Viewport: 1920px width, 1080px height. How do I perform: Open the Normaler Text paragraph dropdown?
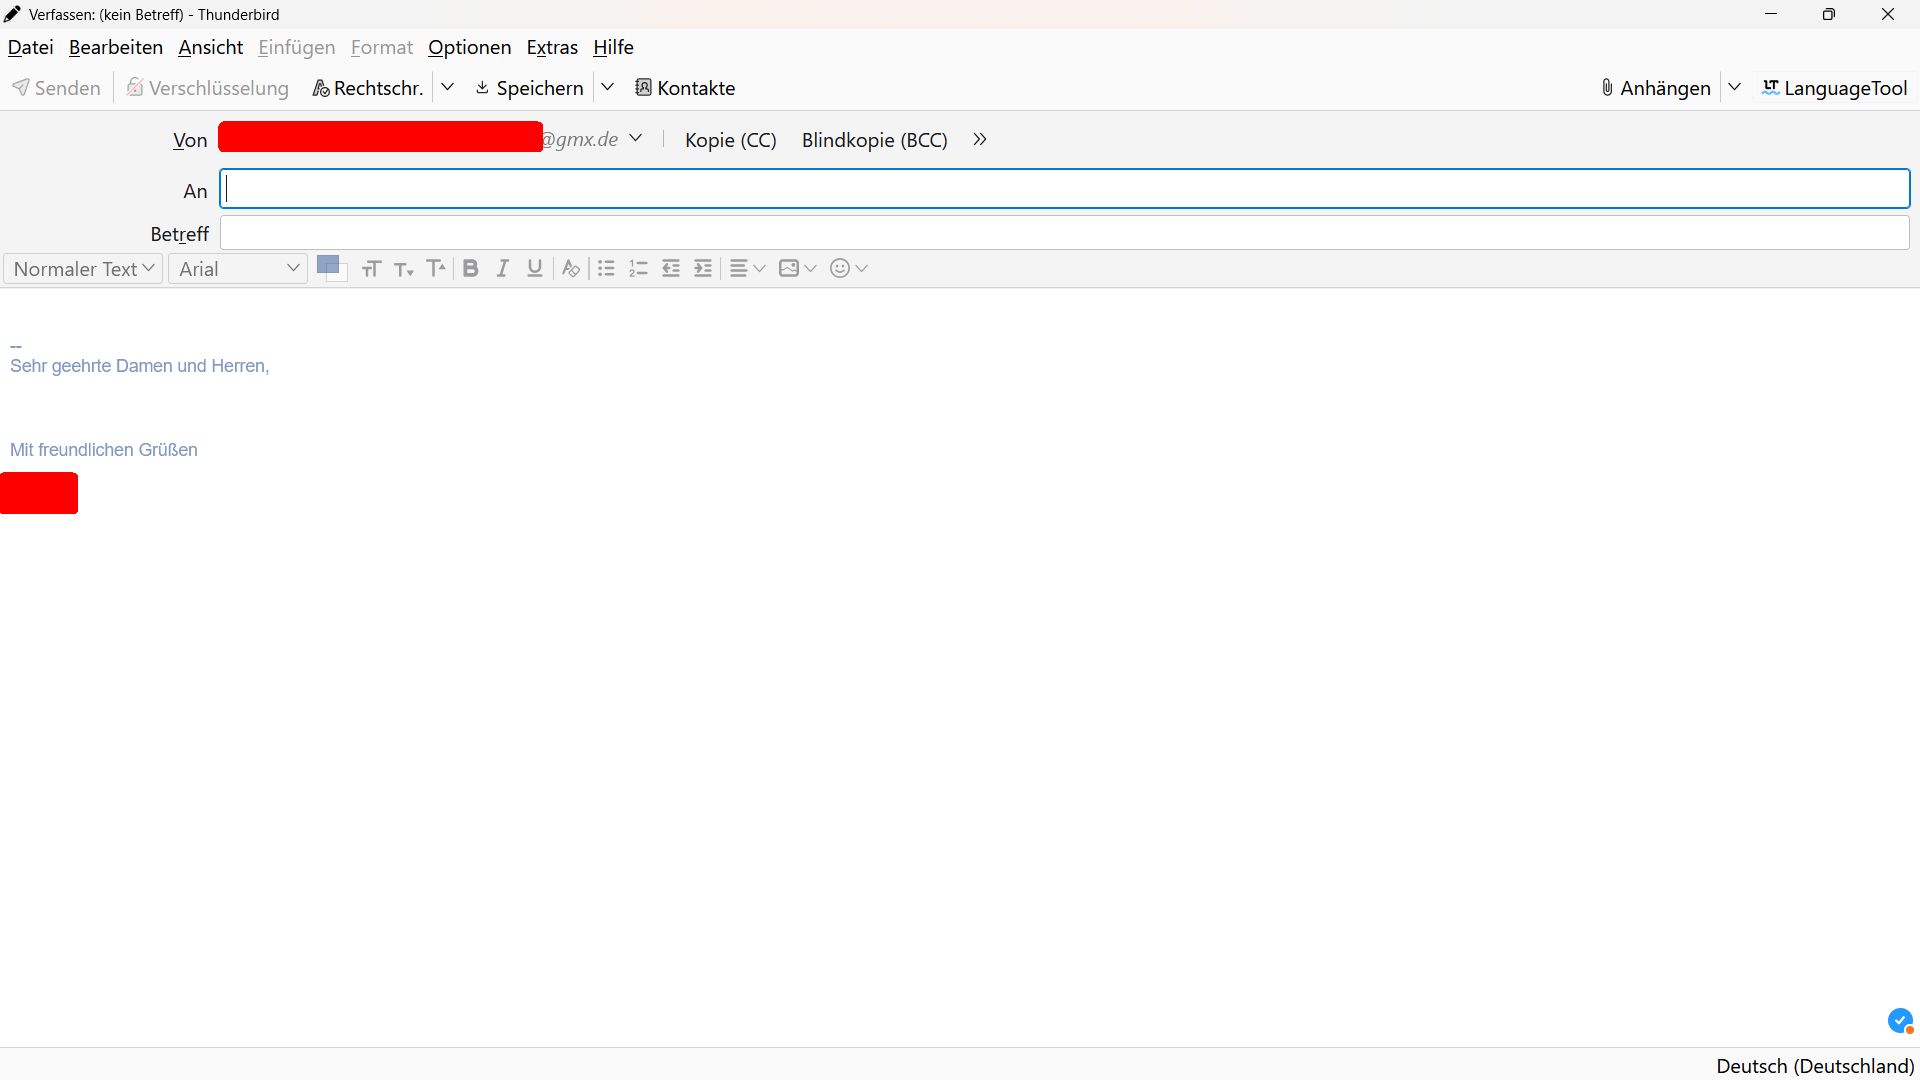pos(83,268)
